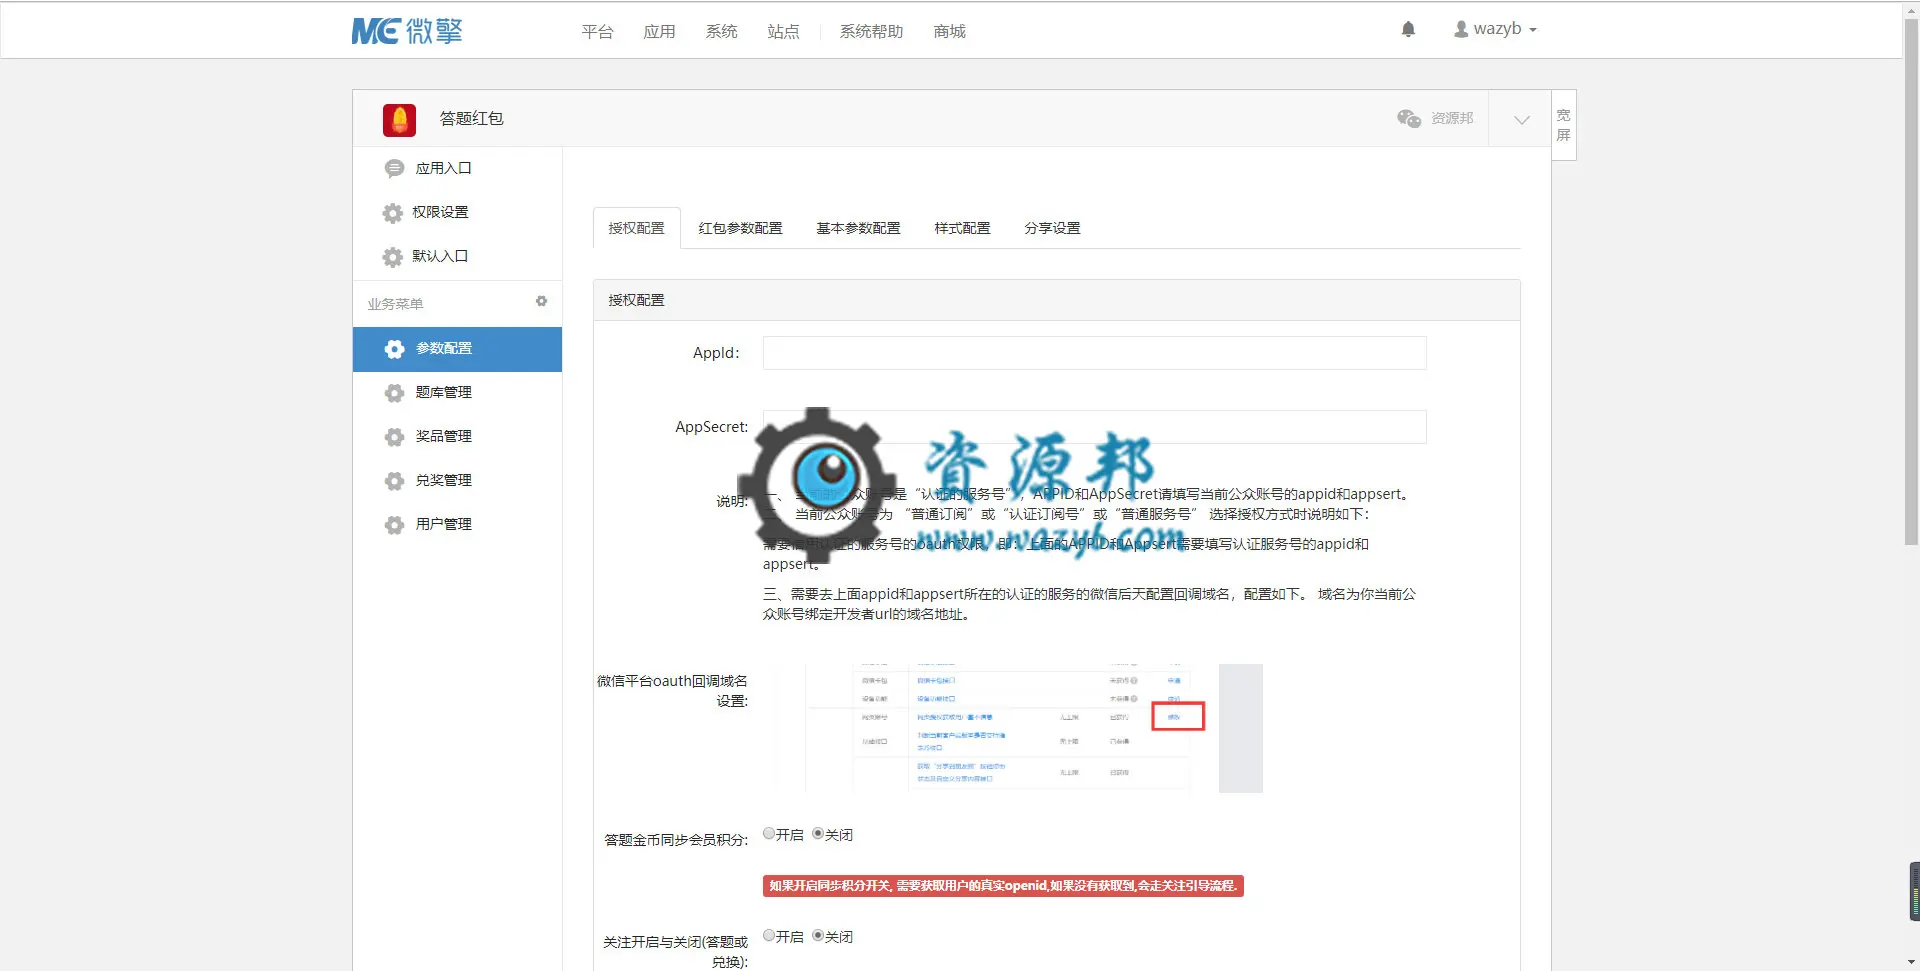Toggle 宽屏 wide screen mode
Image resolution: width=1920 pixels, height=971 pixels.
coord(1563,125)
